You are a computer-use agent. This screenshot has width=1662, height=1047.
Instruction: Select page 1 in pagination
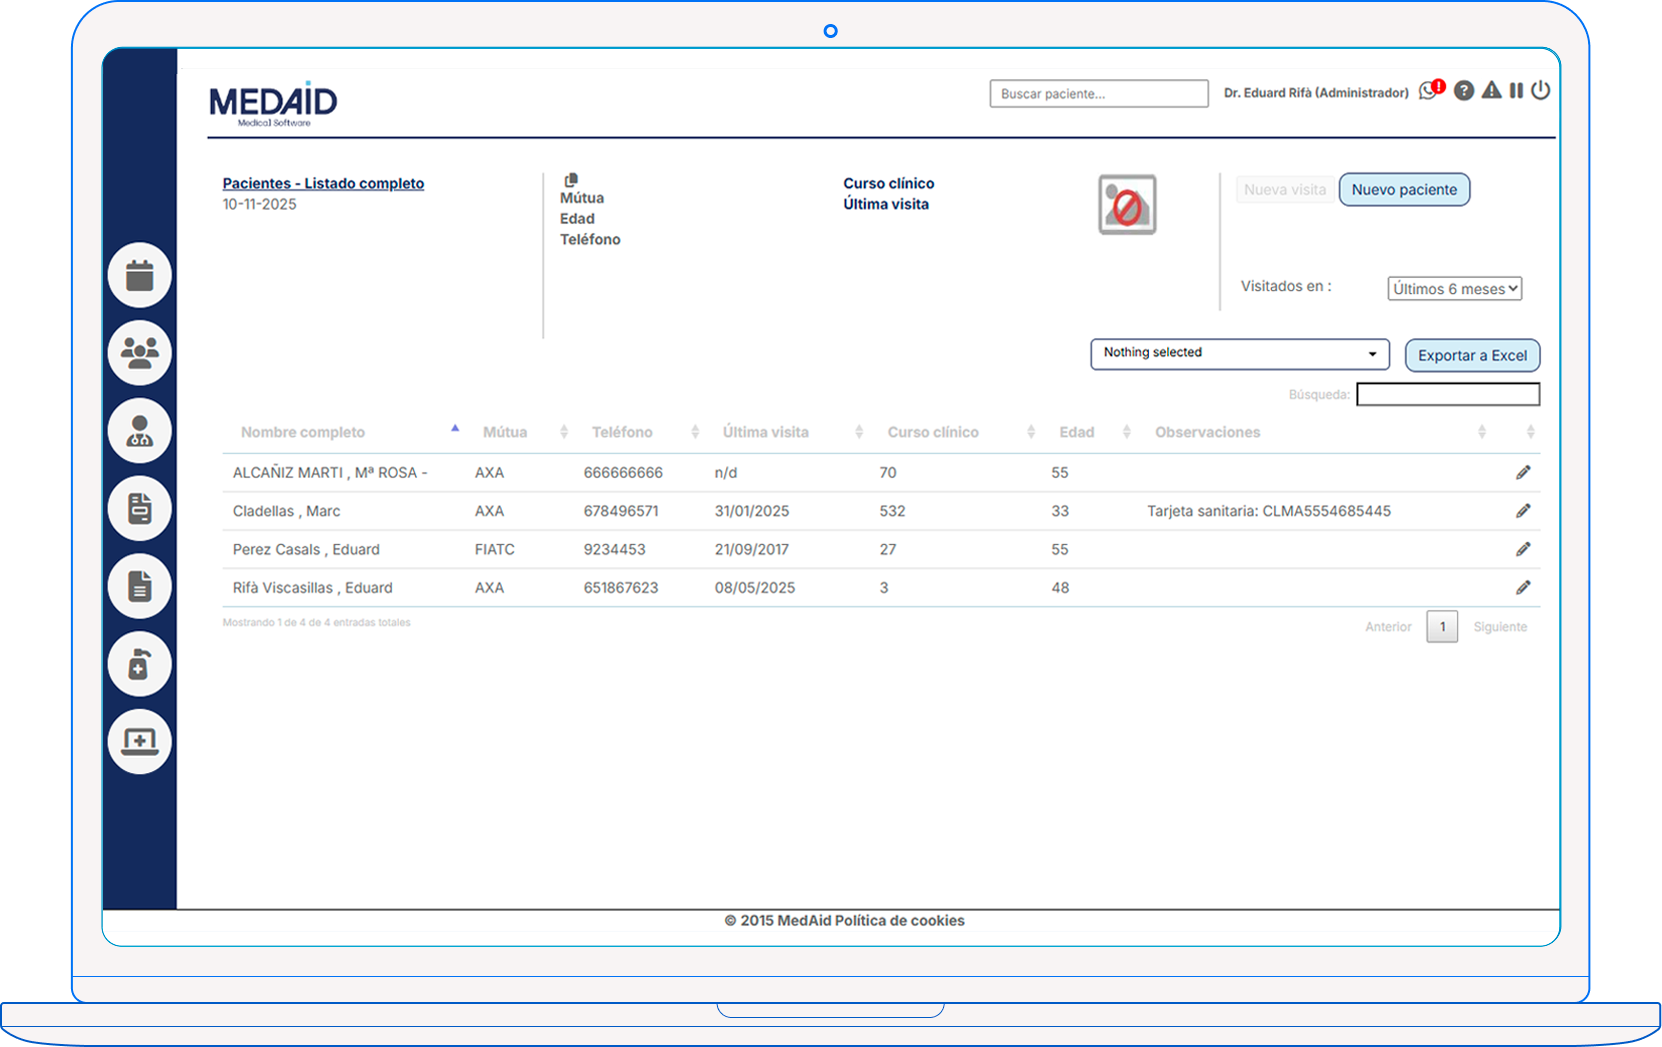coord(1442,627)
